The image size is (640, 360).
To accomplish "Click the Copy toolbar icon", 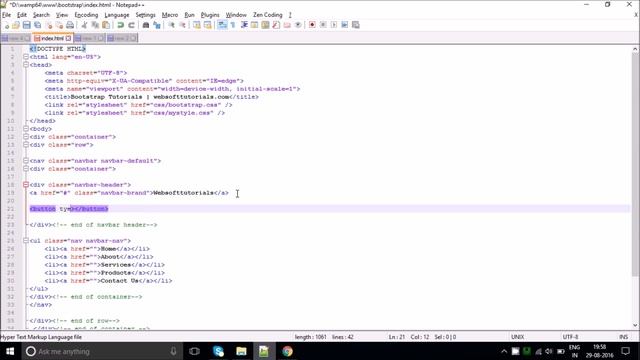I will point(95,25).
